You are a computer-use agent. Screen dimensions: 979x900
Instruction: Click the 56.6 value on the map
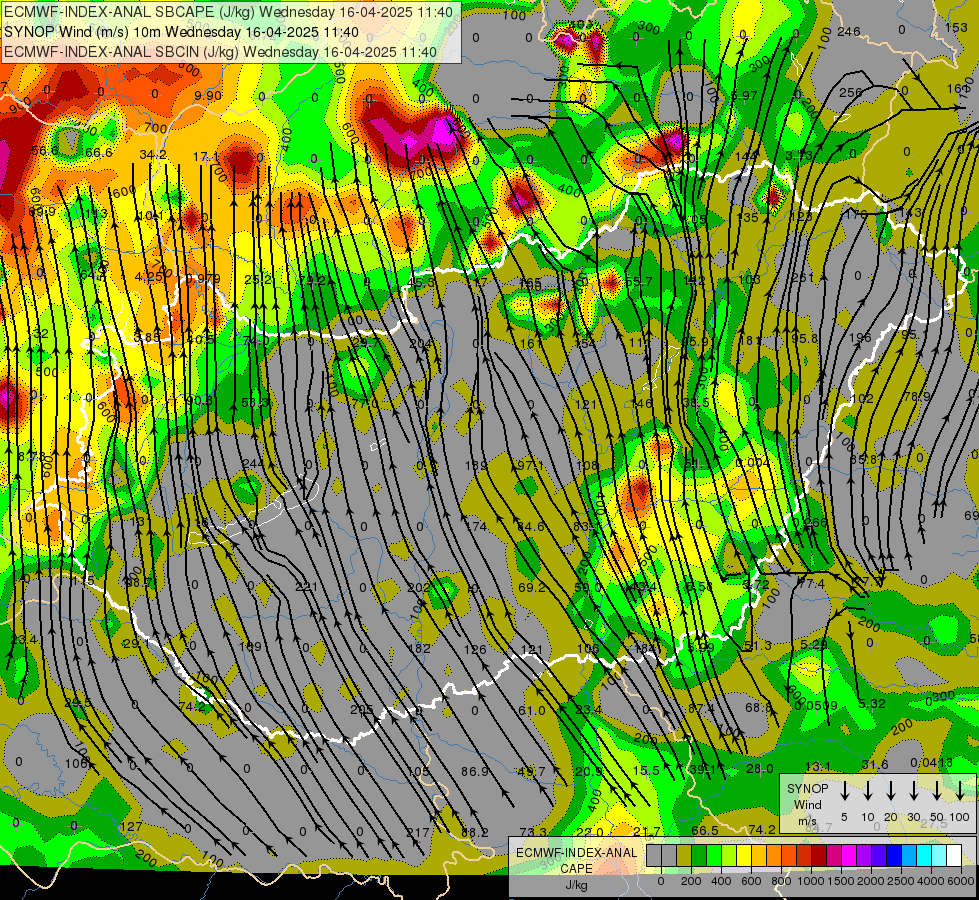coord(44,151)
